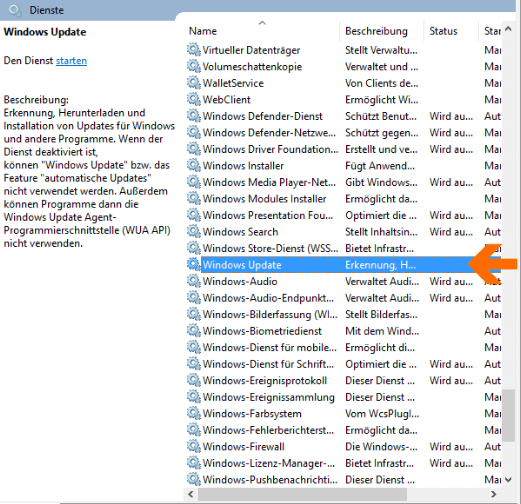Image resolution: width=521 pixels, height=504 pixels.
Task: Click description 'Erkennung, H...' of Windows Update
Action: [380, 265]
